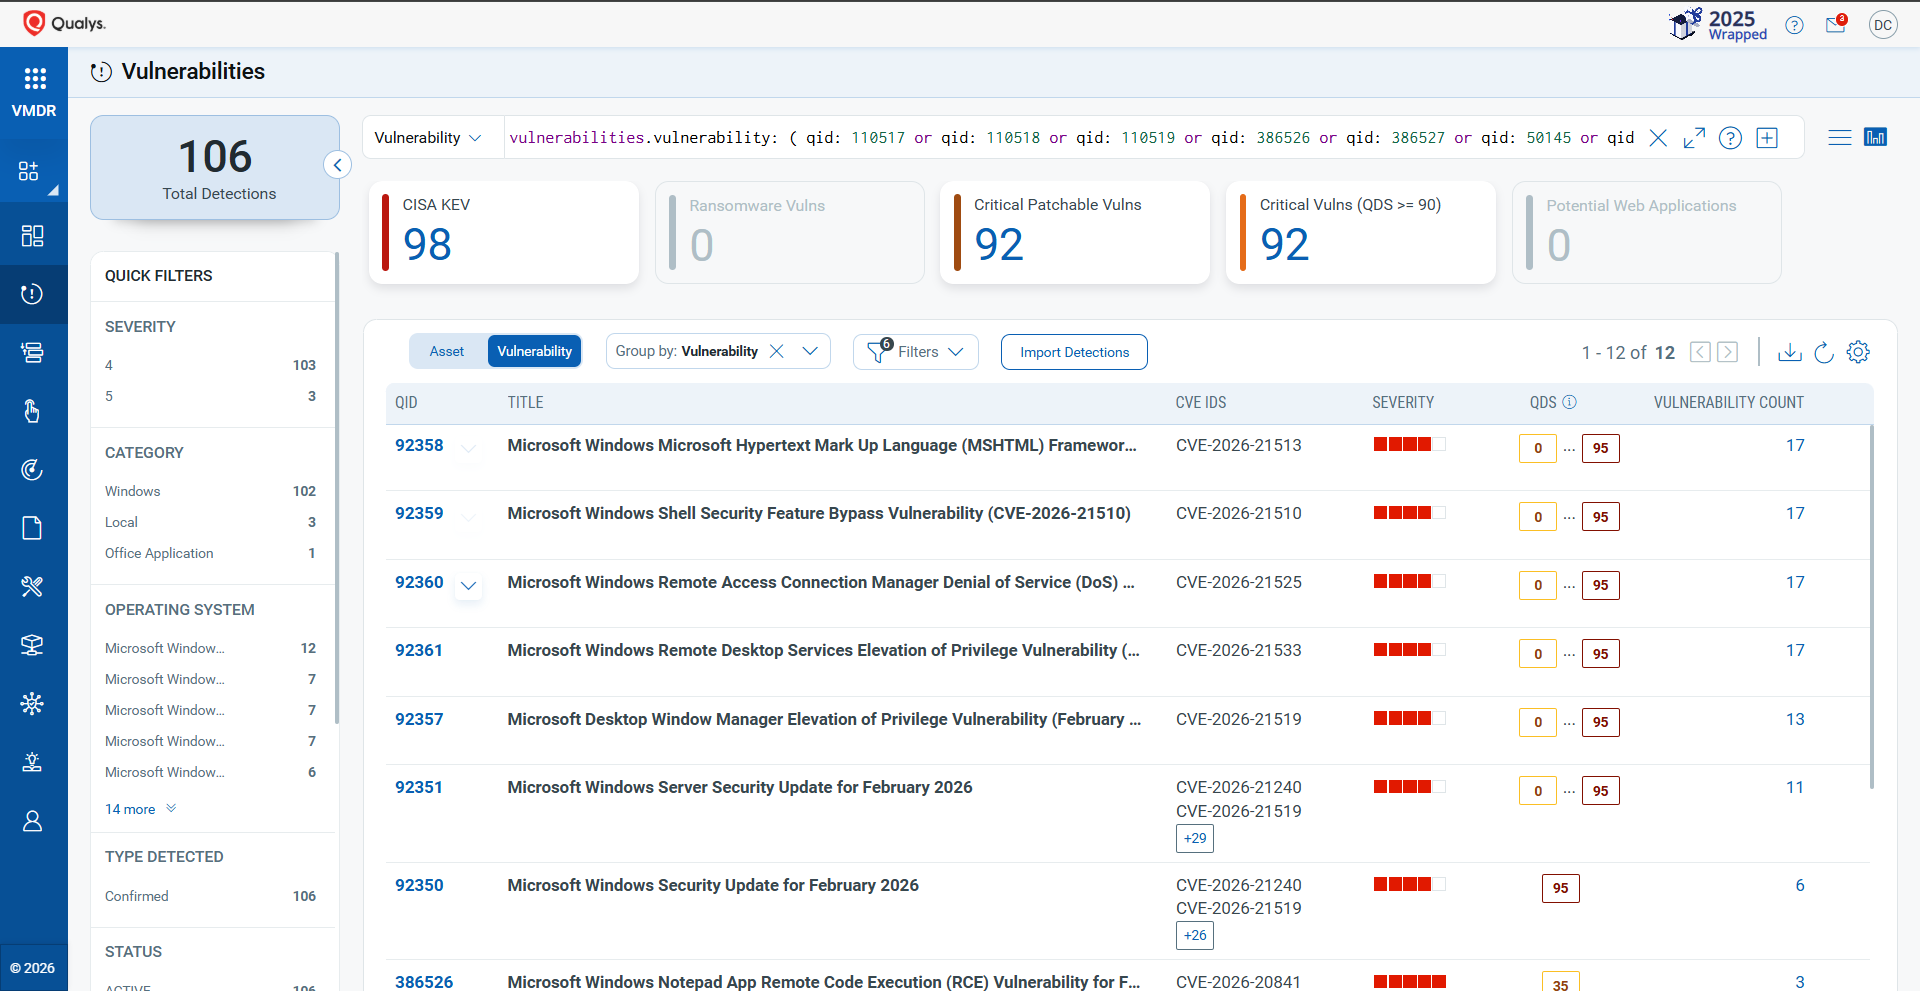Clear the search query with X
The image size is (1920, 991).
(x=1658, y=138)
